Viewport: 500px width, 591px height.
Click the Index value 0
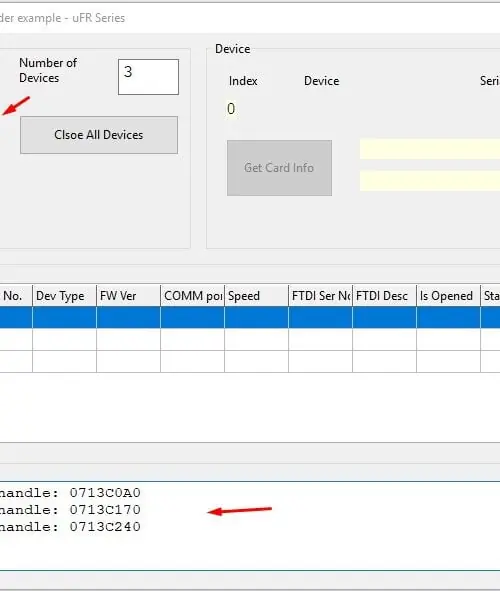[x=231, y=109]
